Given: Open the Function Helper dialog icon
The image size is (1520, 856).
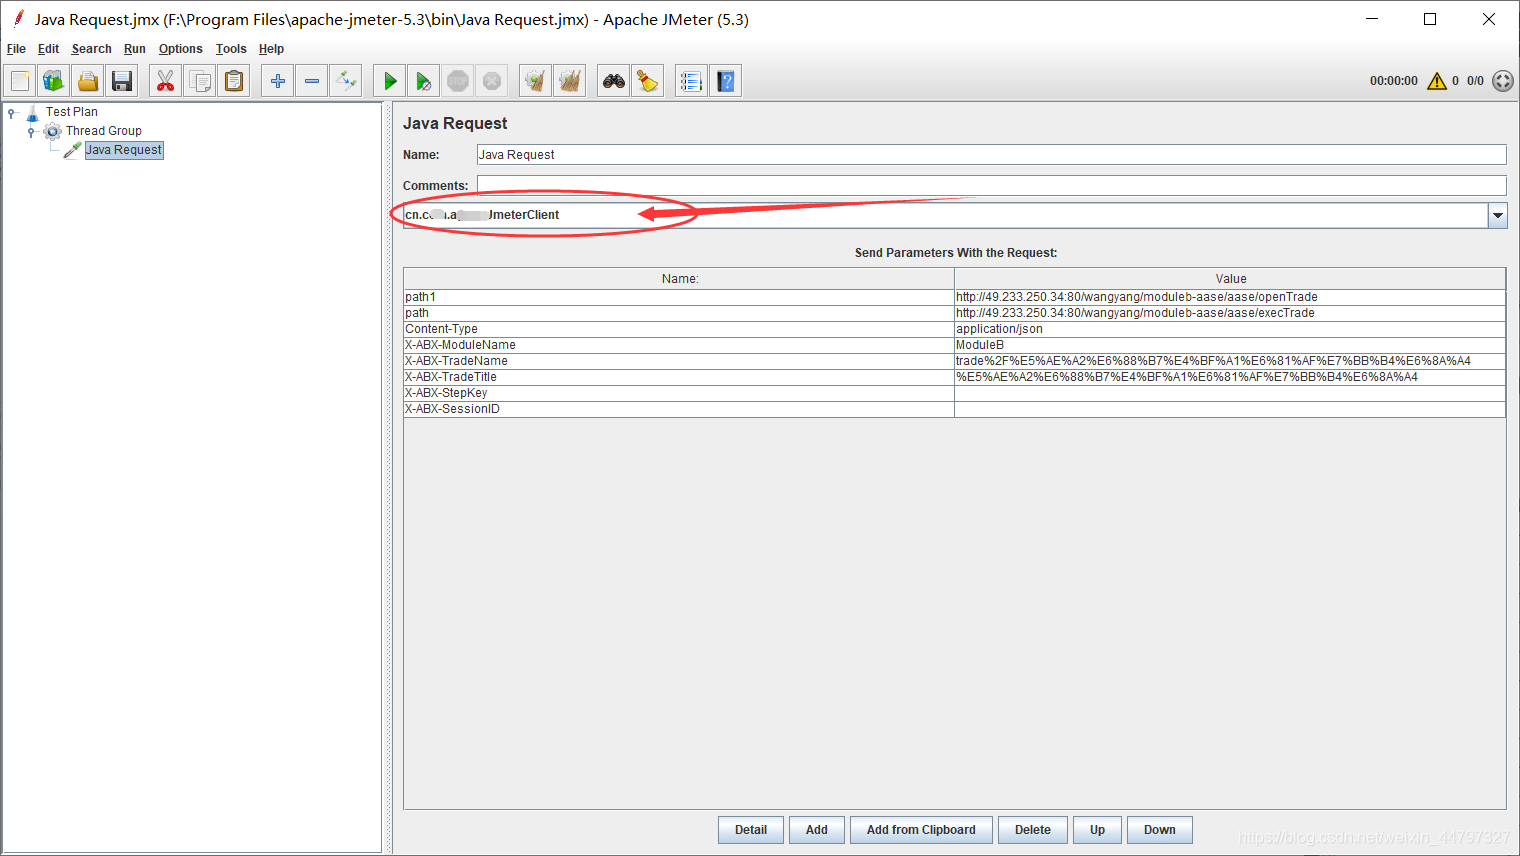Looking at the screenshot, I should click(x=692, y=81).
